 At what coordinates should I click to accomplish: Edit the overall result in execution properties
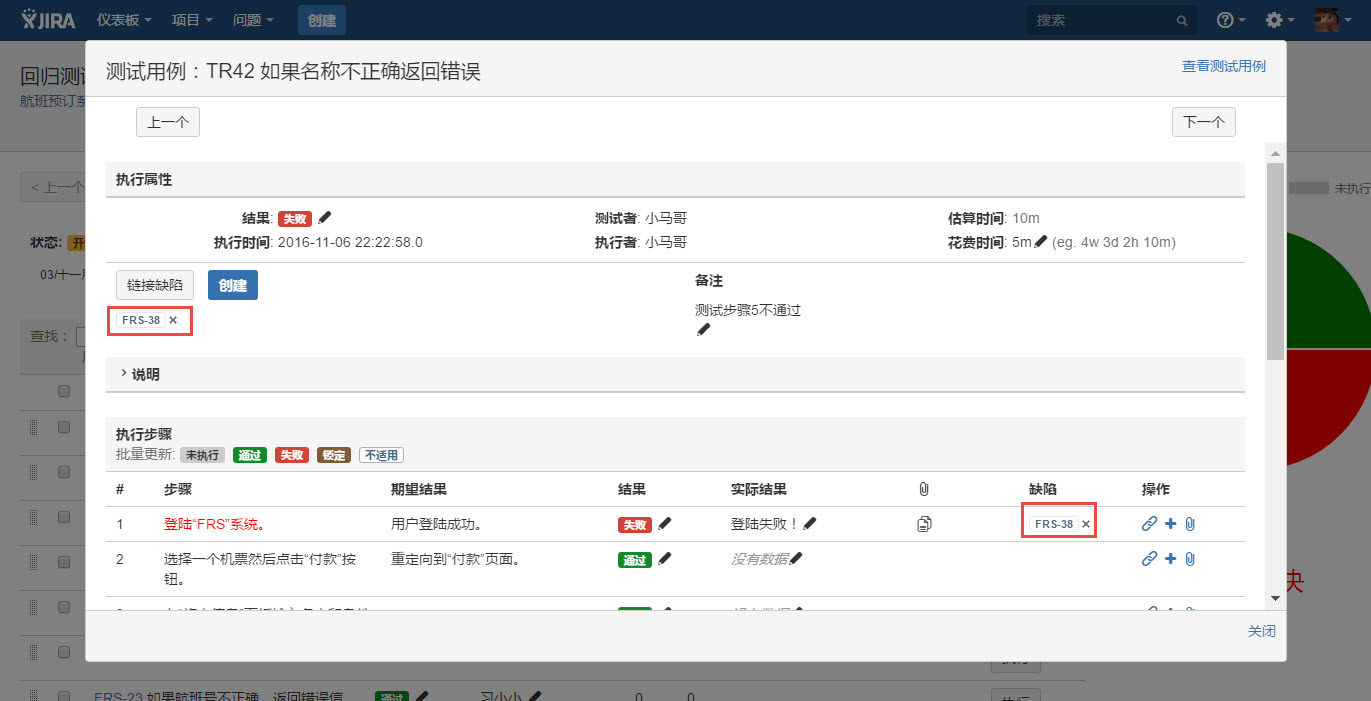[325, 217]
